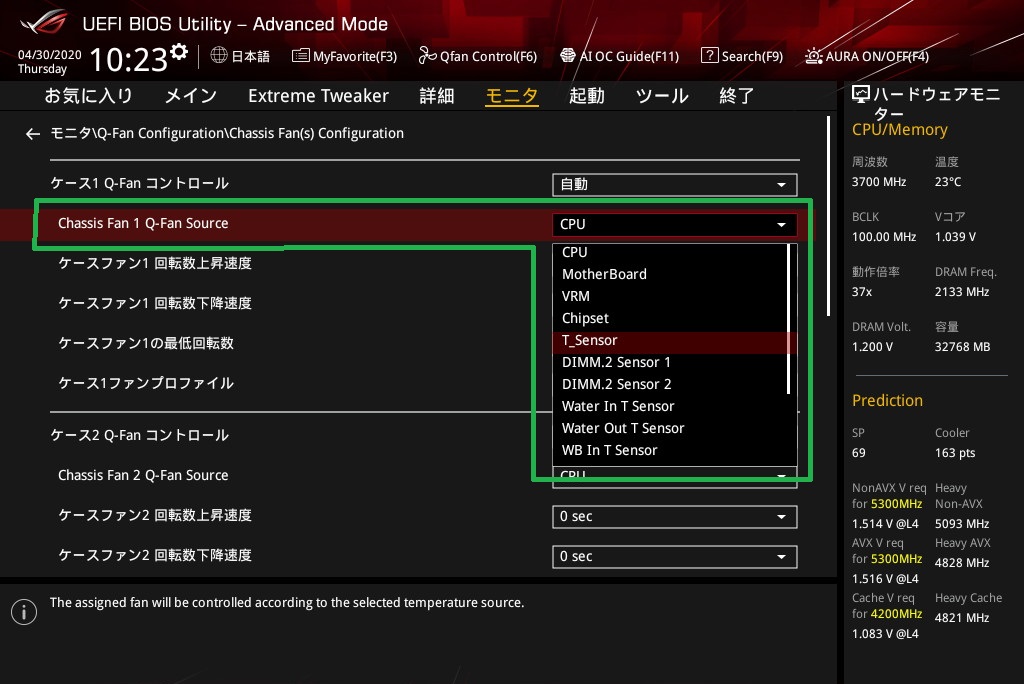1024x684 pixels.
Task: Click the info icon beside help text
Action: tap(24, 611)
